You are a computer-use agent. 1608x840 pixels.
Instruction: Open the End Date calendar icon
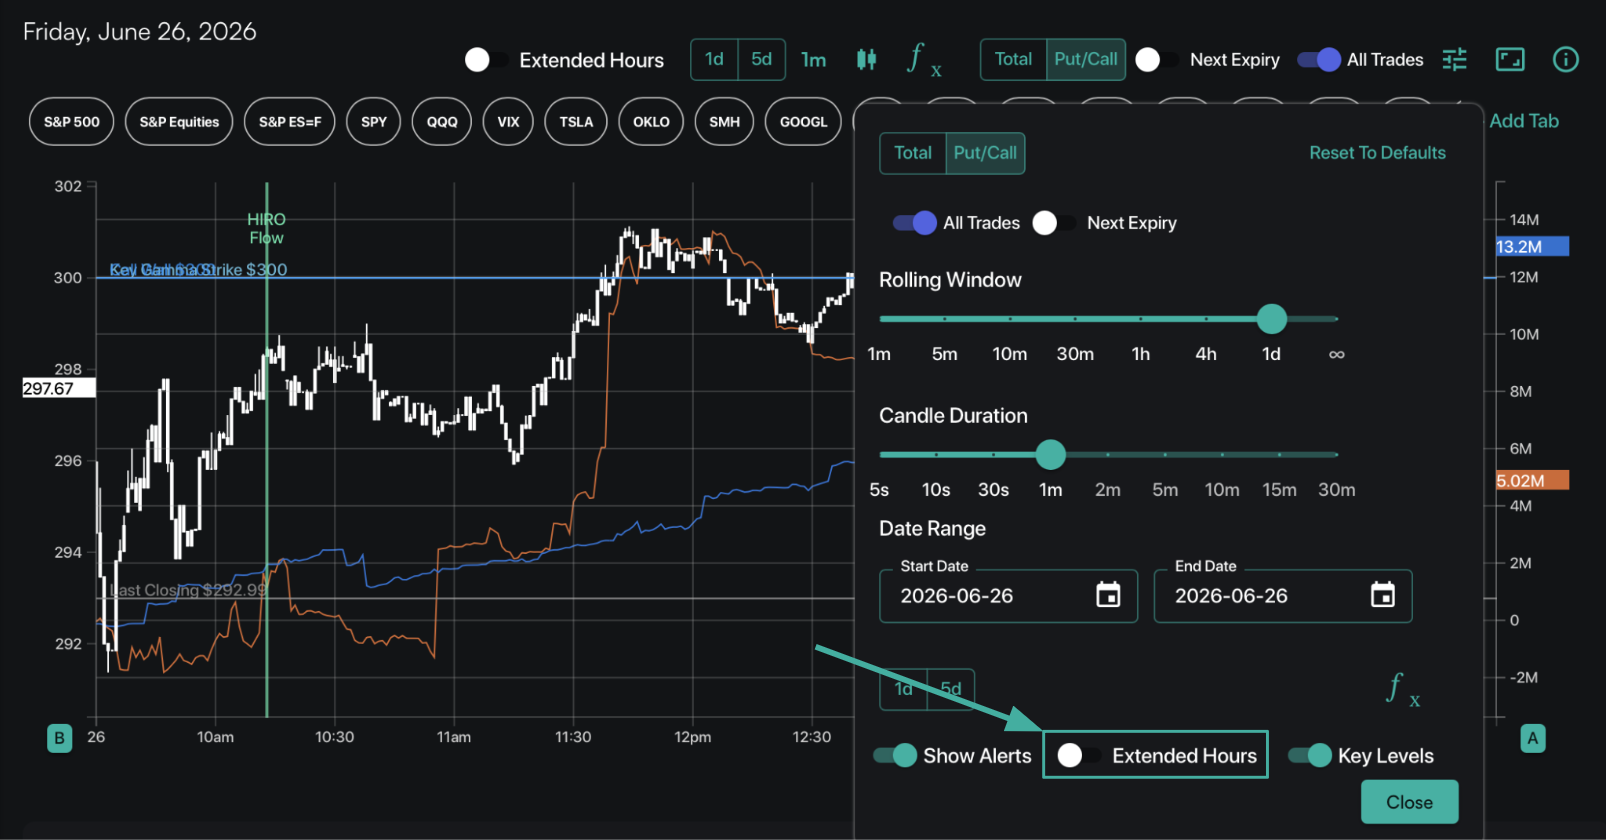(x=1382, y=595)
